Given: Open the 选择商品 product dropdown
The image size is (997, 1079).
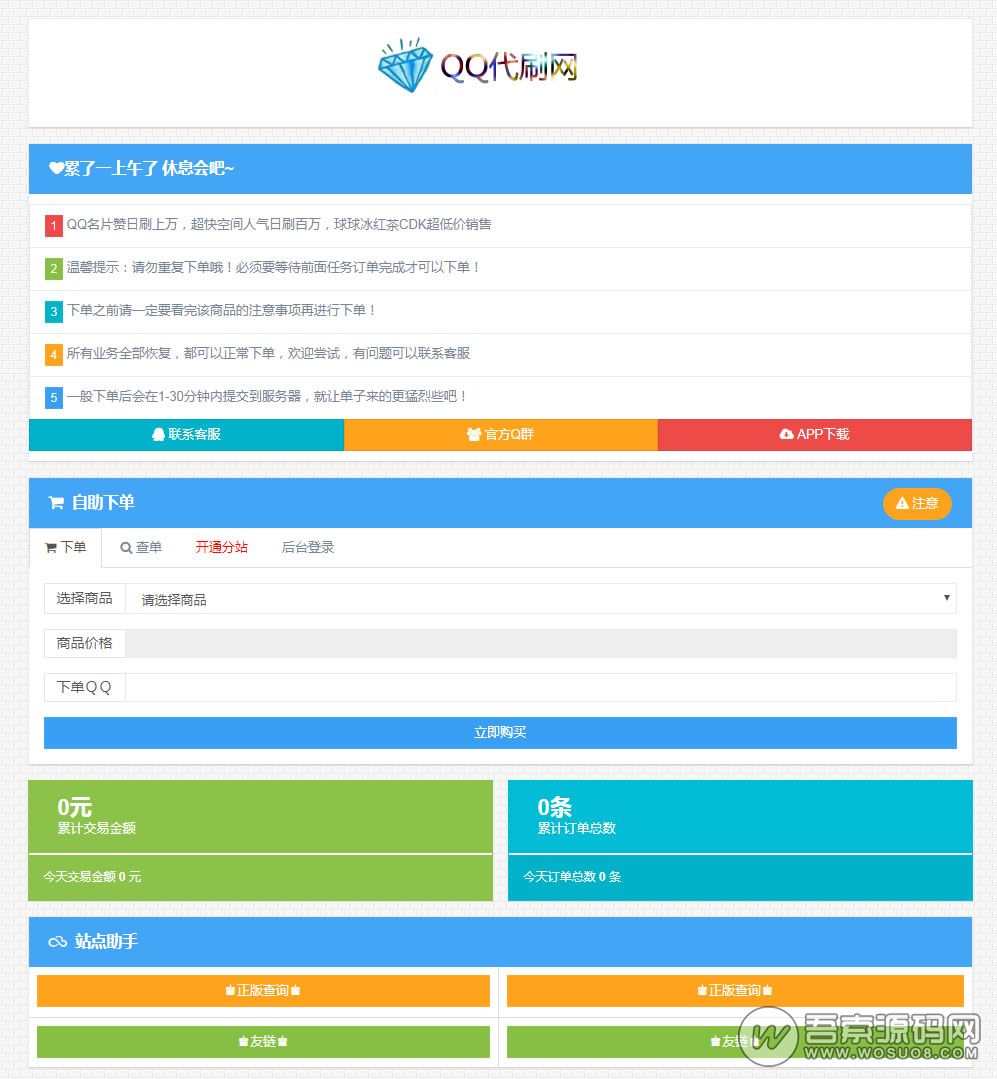Looking at the screenshot, I should (540, 599).
